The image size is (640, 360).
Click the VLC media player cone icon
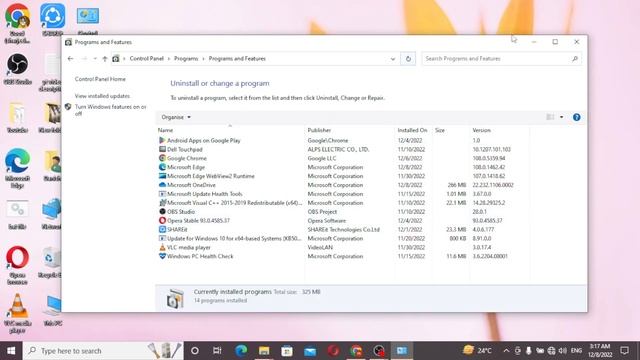tap(162, 247)
